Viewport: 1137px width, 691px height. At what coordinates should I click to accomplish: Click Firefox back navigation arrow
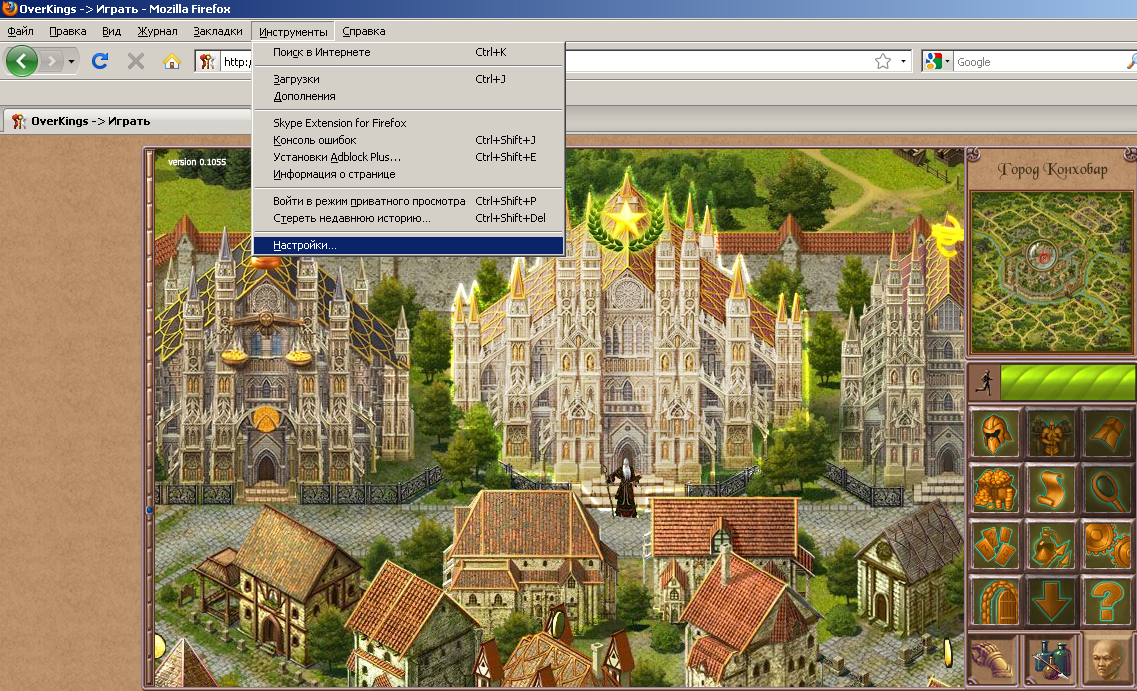click(x=22, y=61)
